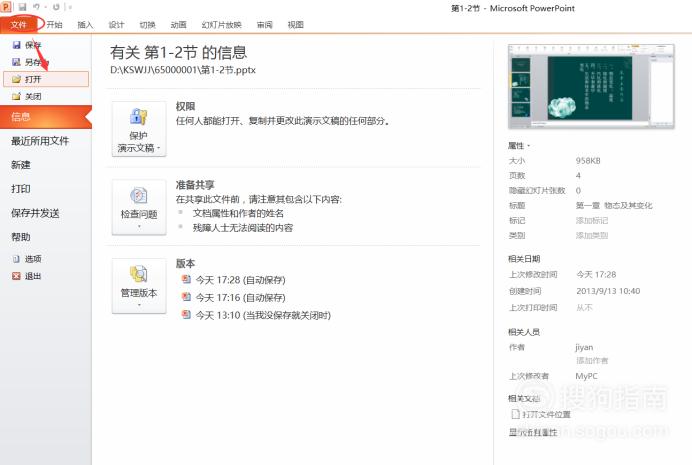
Task: Open the 今天 17:28 (自动保存) version
Action: click(x=241, y=280)
